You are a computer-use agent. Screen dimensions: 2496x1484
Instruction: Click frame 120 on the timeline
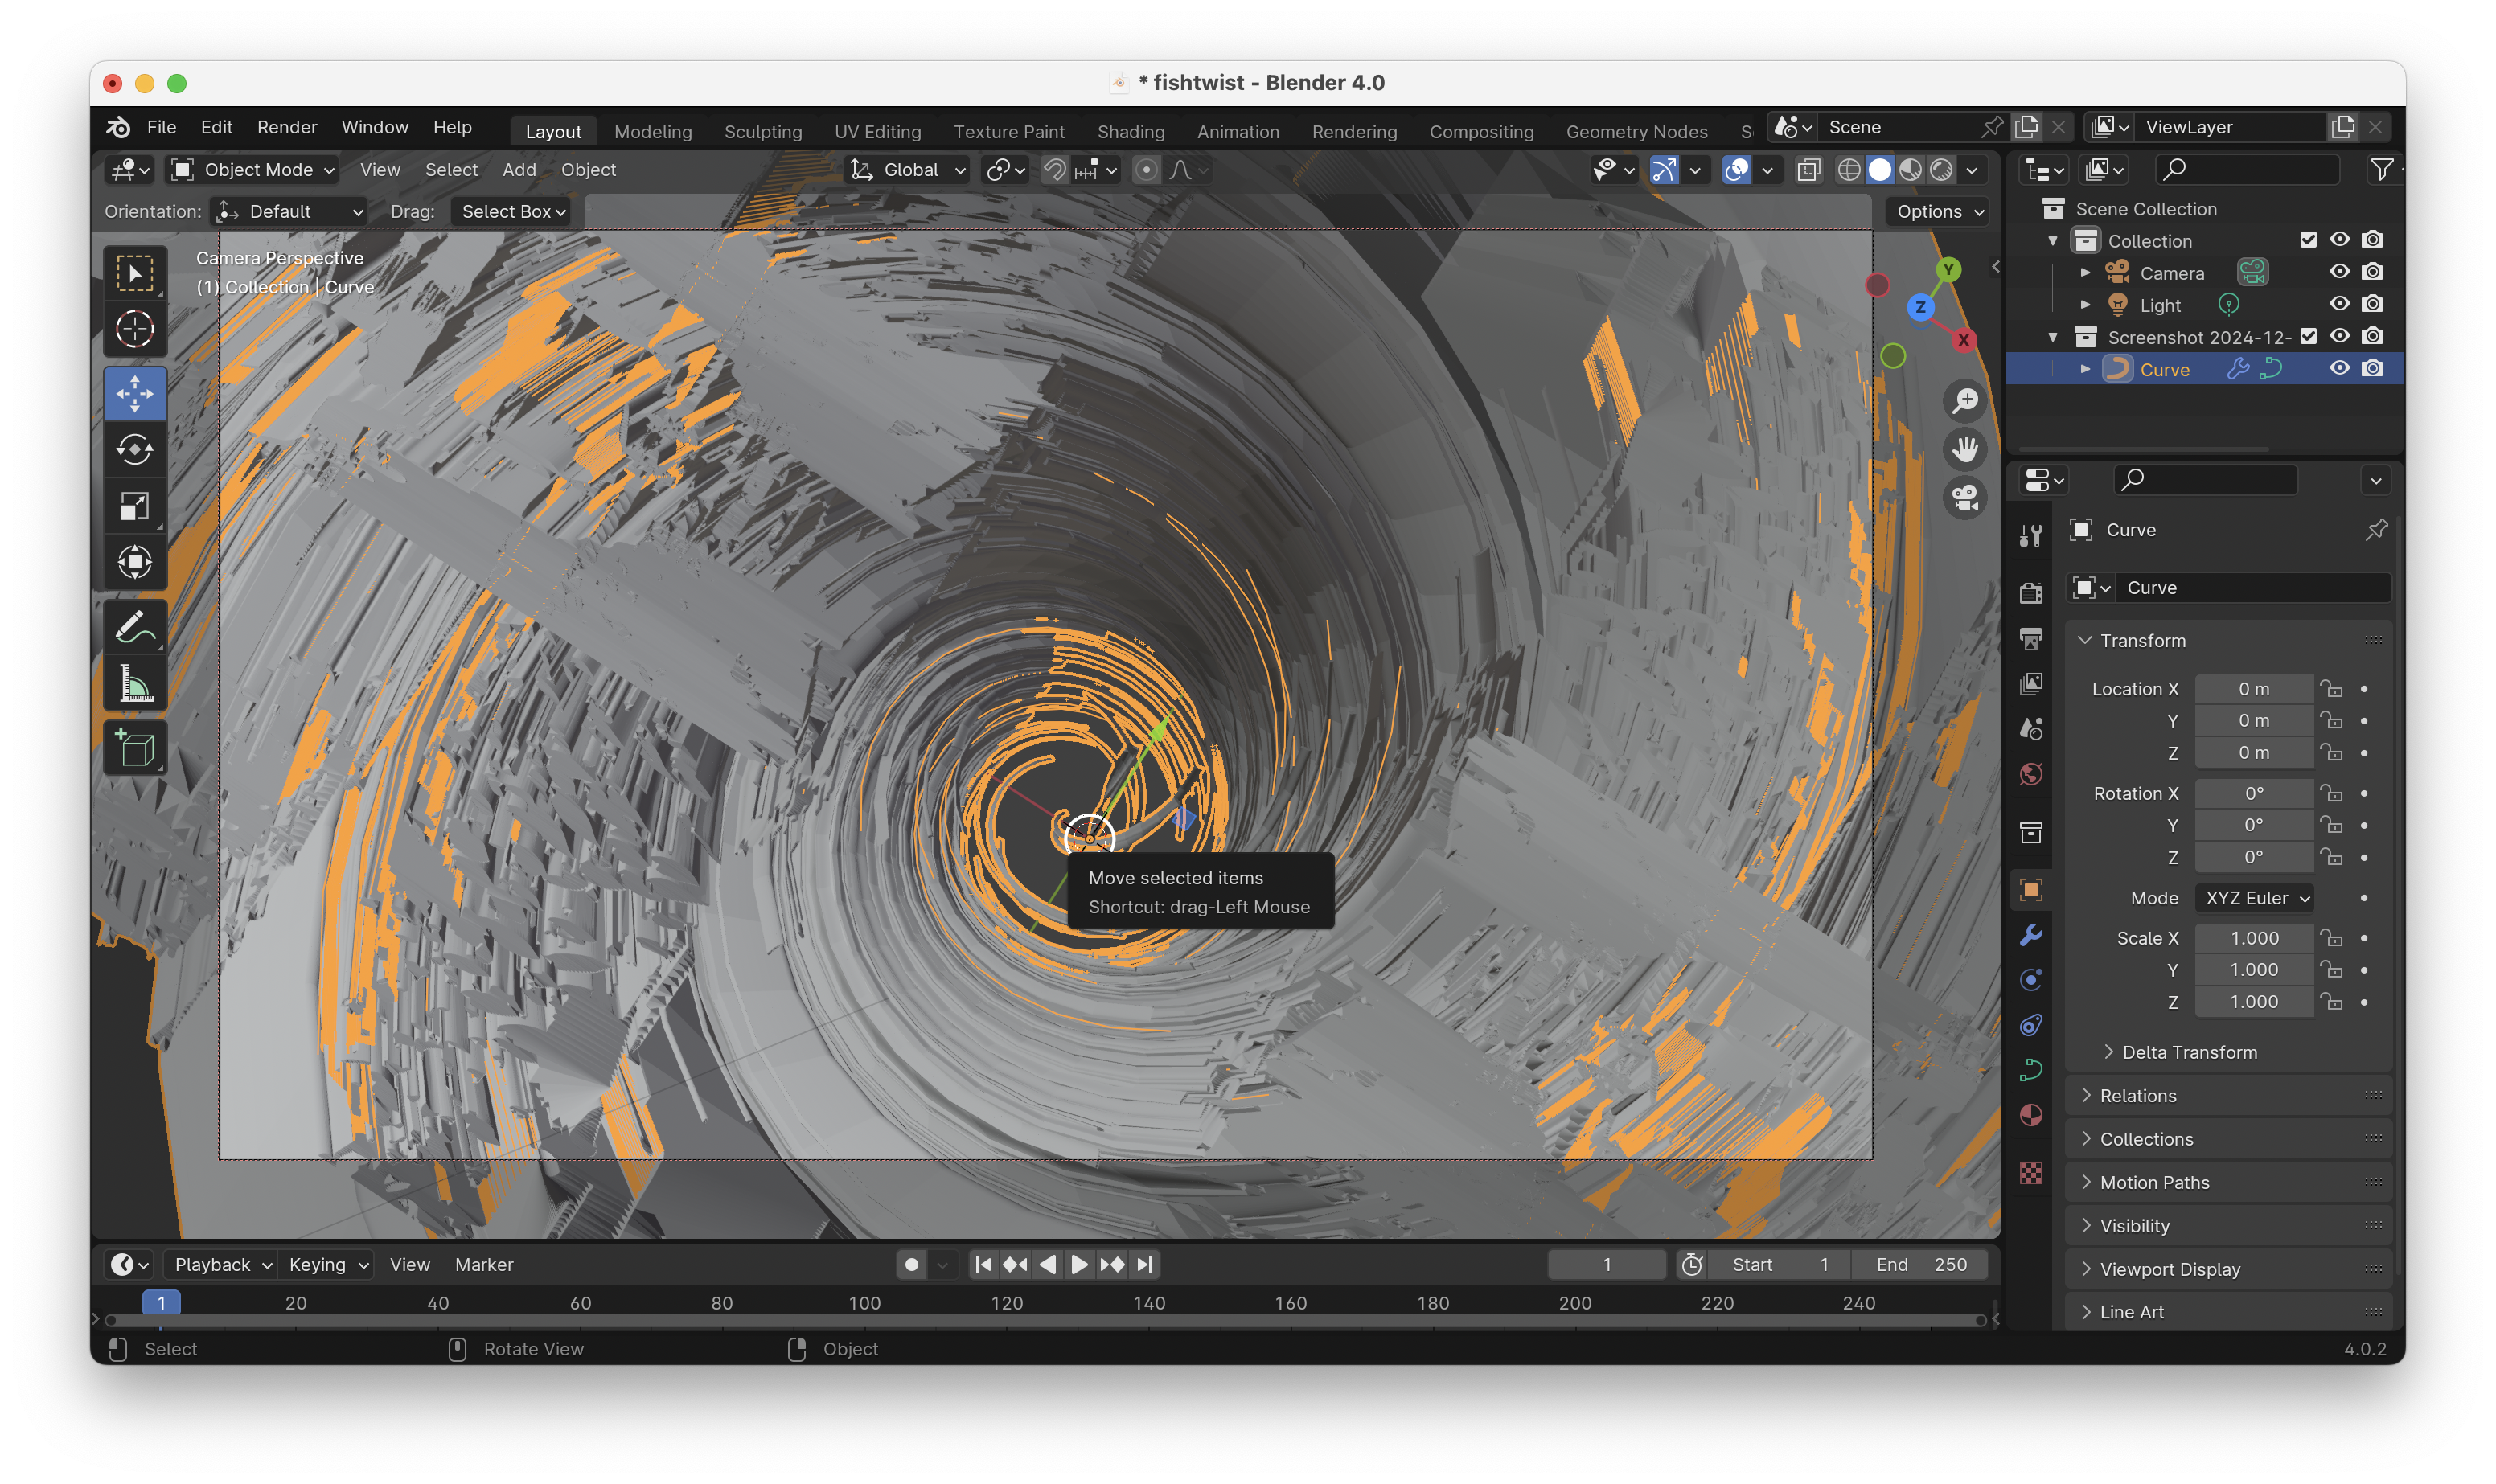[1006, 1303]
